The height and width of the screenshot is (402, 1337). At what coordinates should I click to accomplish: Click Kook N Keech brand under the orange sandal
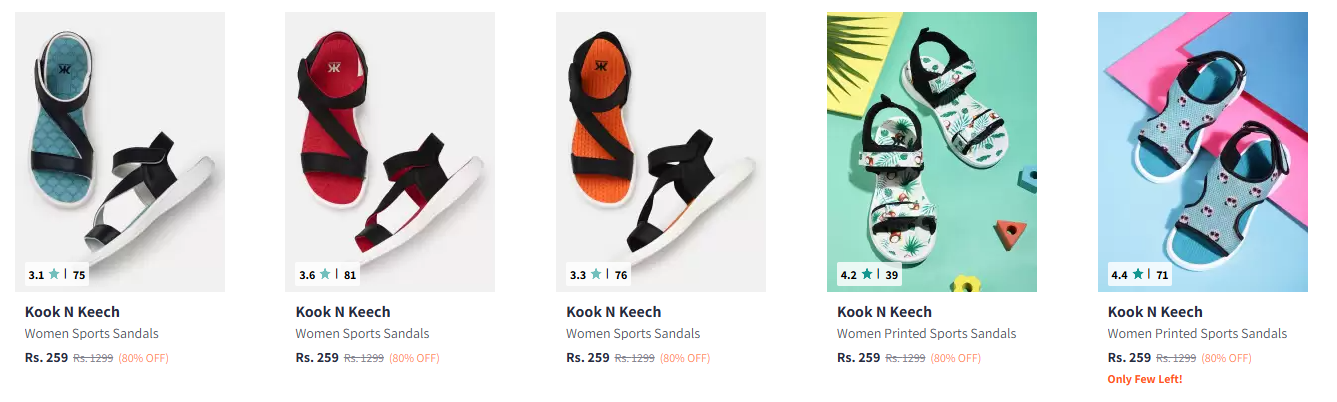(614, 312)
